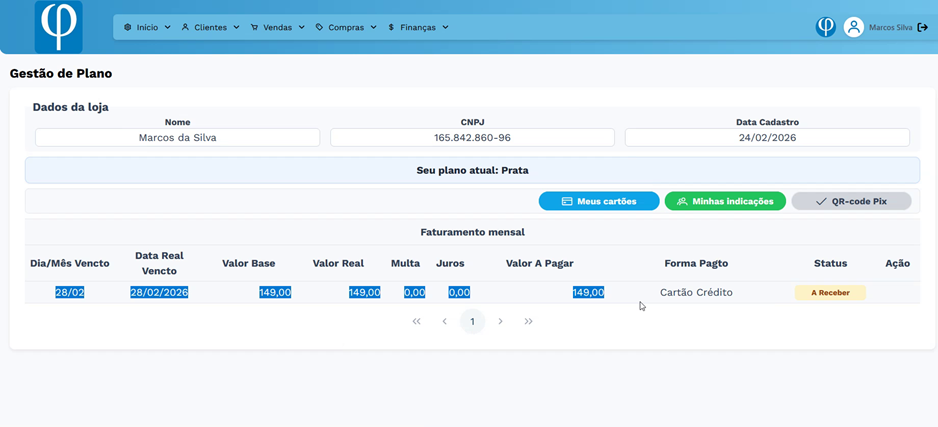Jump to the last page arrow
The image size is (938, 427).
[528, 321]
